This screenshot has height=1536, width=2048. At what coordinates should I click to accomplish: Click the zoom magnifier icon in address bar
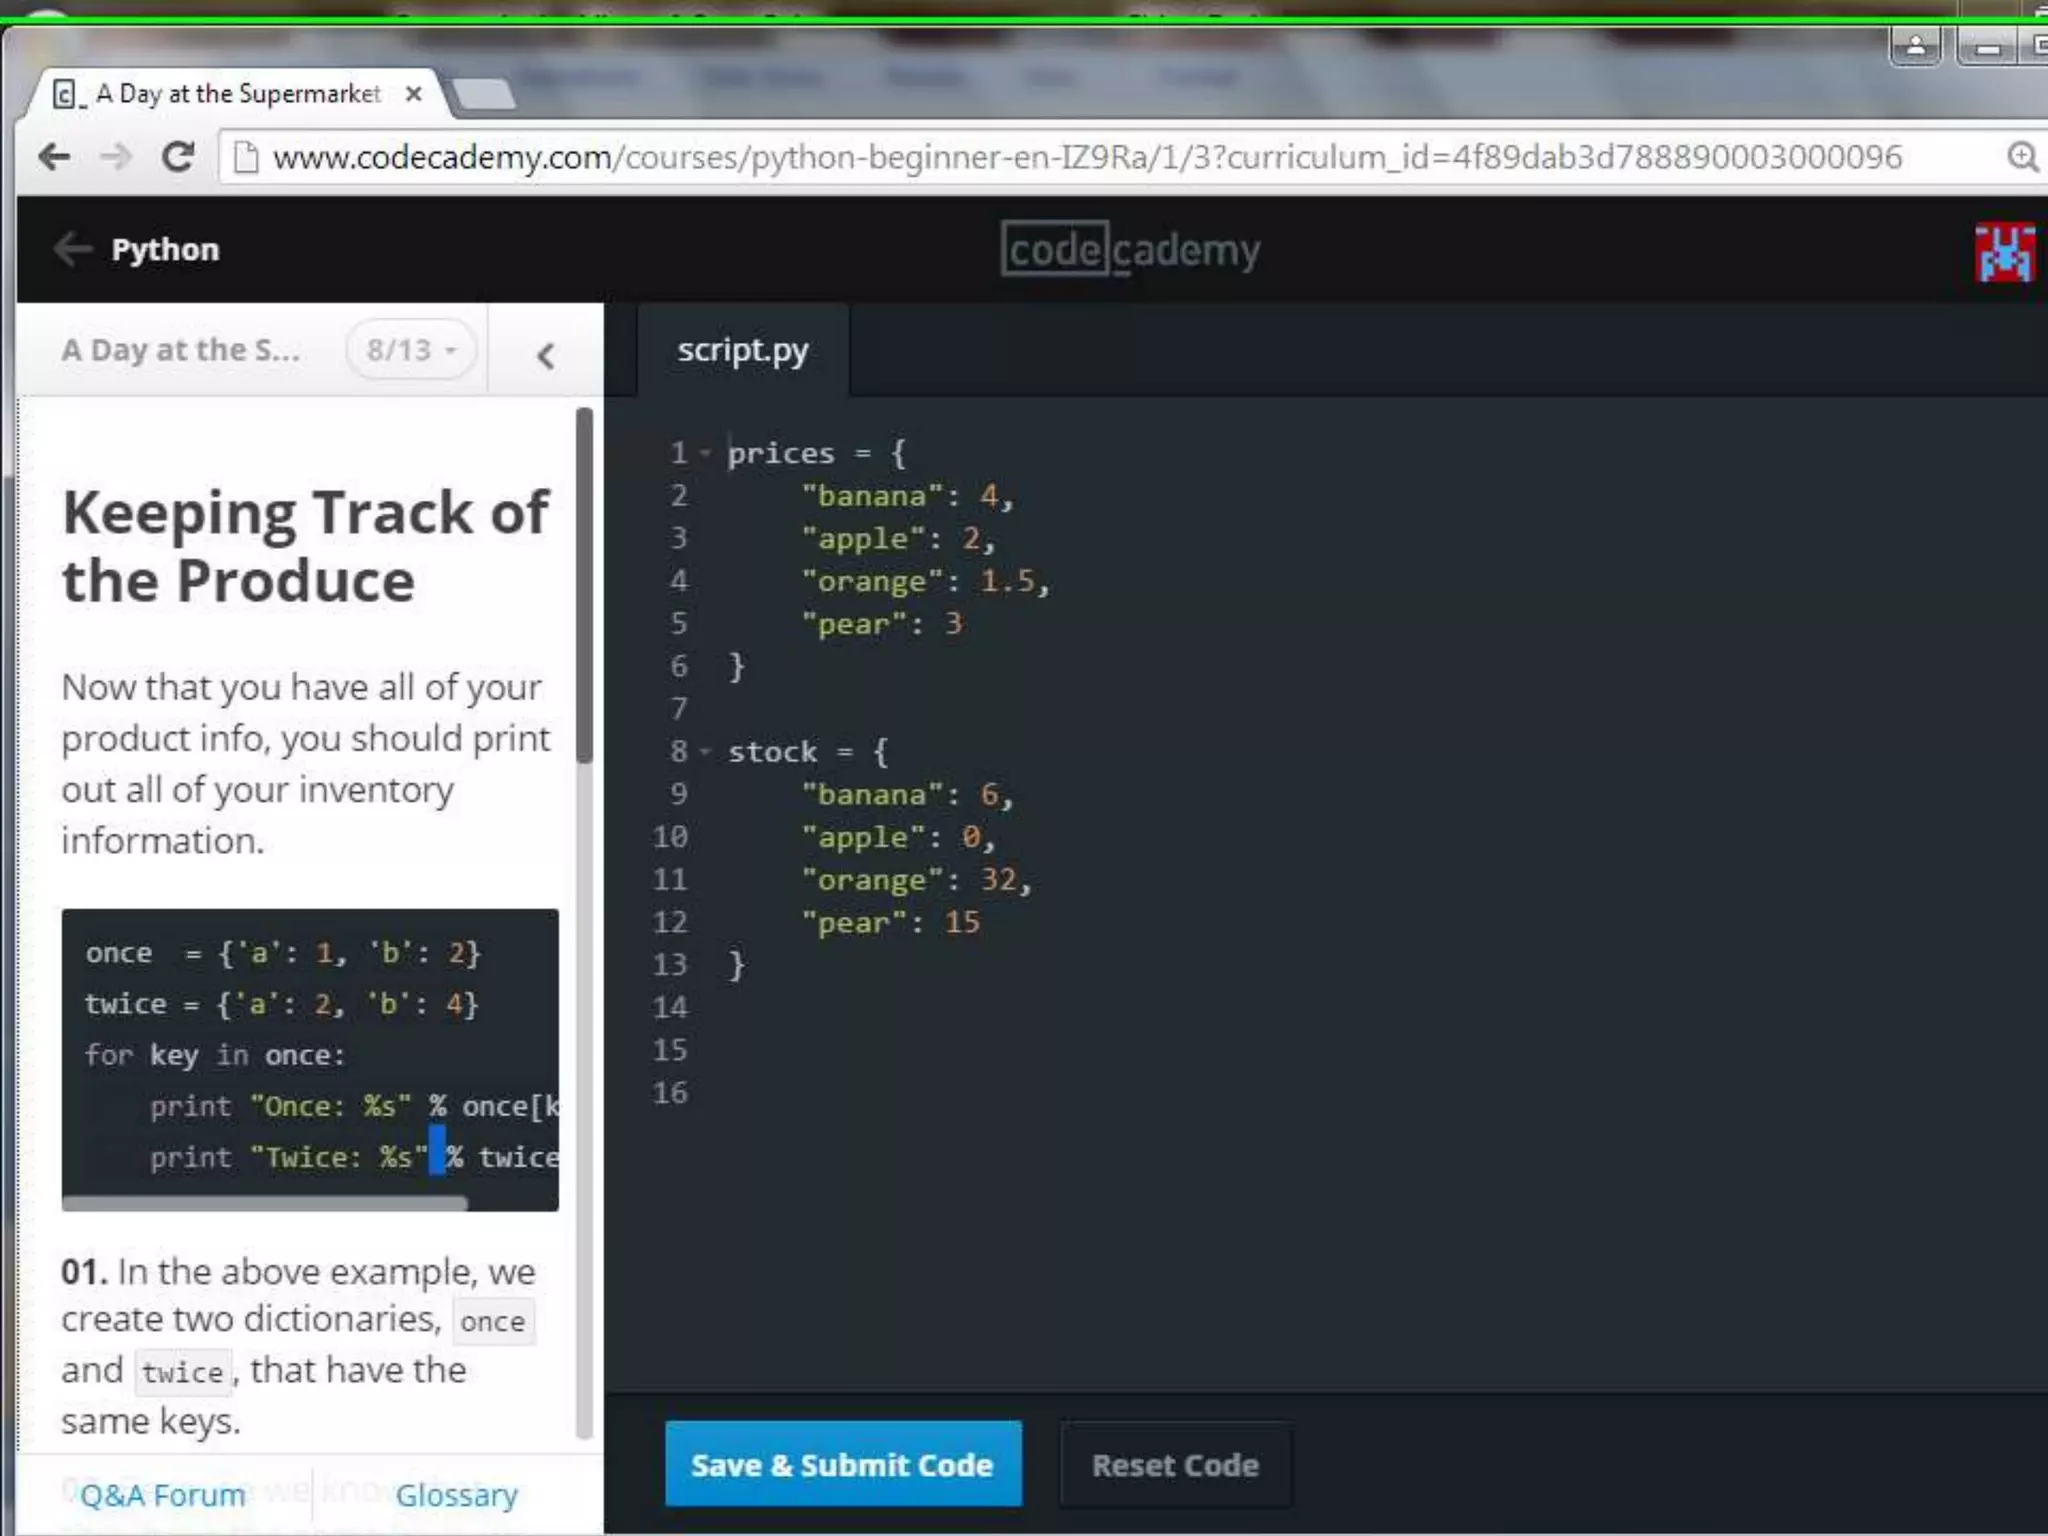click(x=2021, y=157)
